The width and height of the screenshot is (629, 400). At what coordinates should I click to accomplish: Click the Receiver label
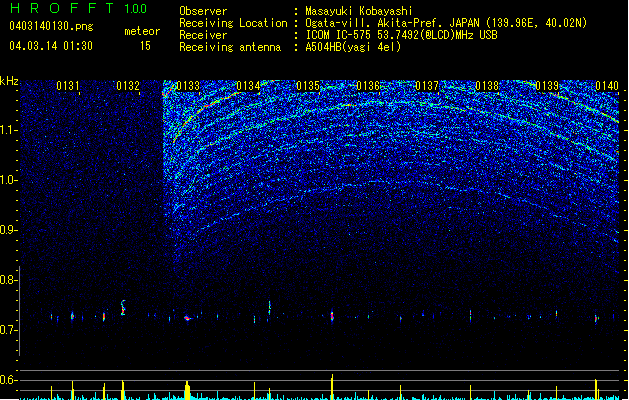point(203,35)
